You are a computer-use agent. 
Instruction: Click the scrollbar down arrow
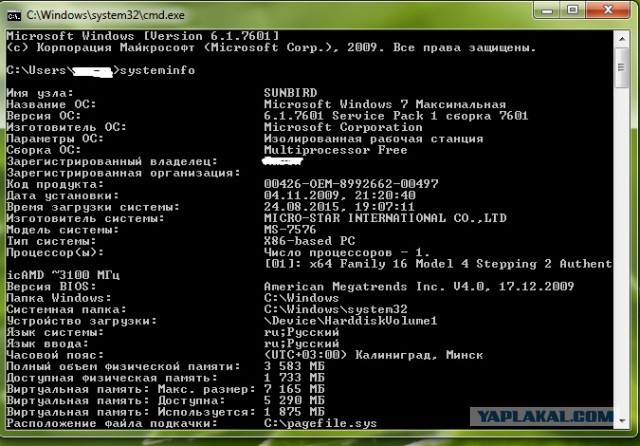(x=622, y=421)
